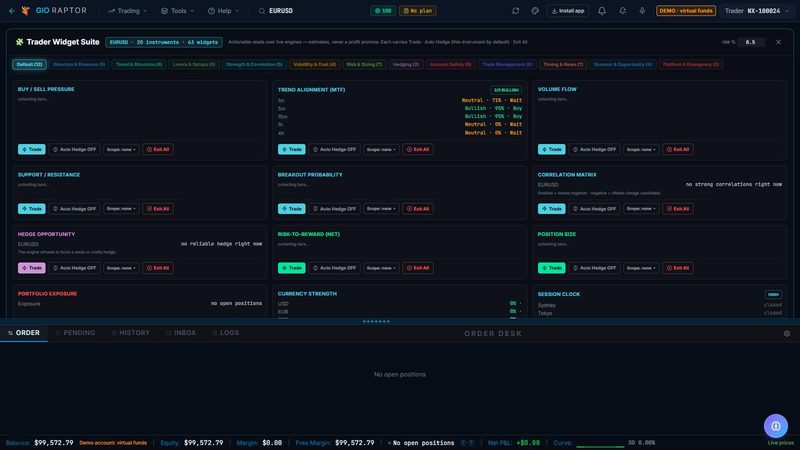Image resolution: width=800 pixels, height=450 pixels.
Task: Select the Timing & News category chip
Action: [x=563, y=64]
